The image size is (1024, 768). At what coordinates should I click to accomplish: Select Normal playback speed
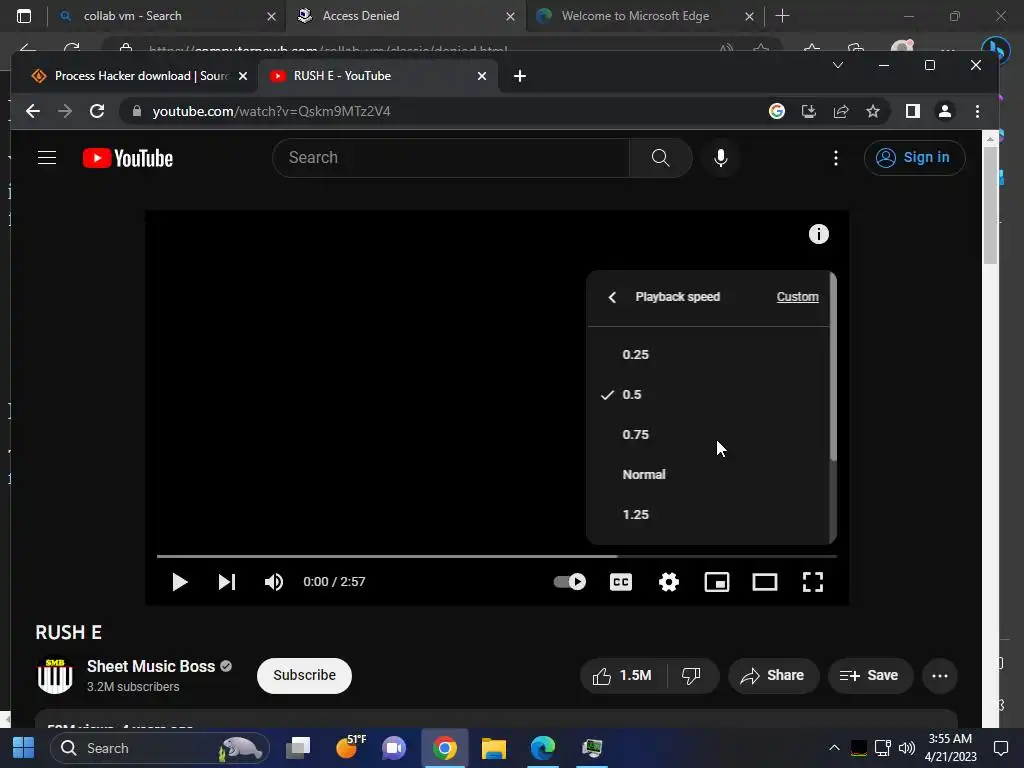pos(708,475)
